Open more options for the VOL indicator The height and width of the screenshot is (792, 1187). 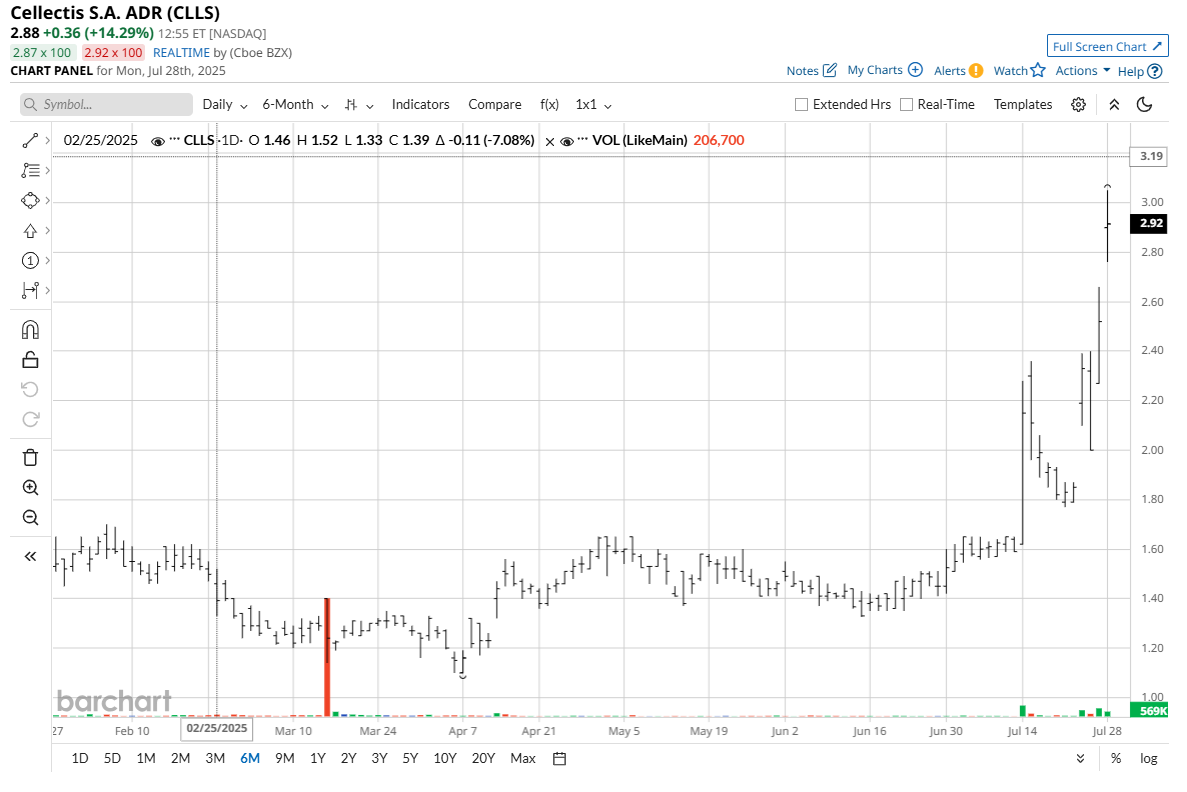coord(584,139)
